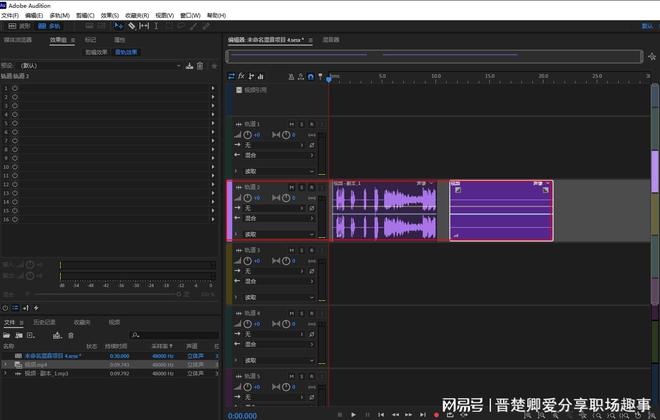
Task: Click the 多轨 multitrack view button
Action: coord(49,26)
